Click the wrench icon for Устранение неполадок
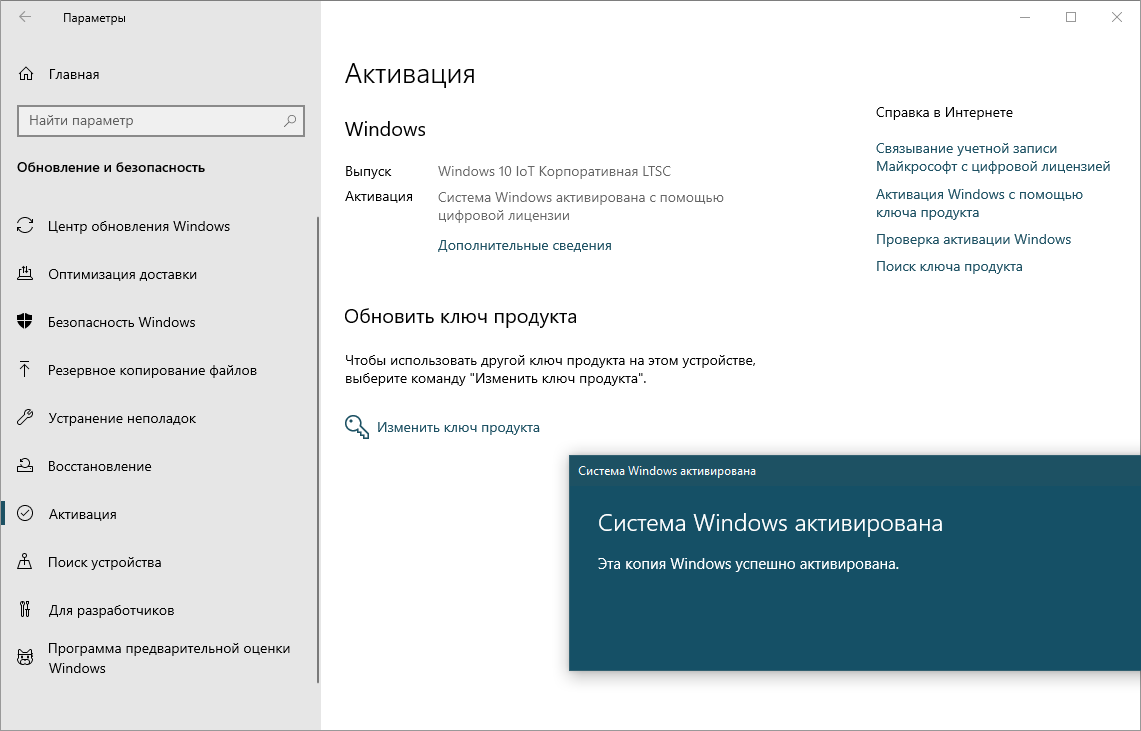This screenshot has width=1141, height=731. [25, 418]
